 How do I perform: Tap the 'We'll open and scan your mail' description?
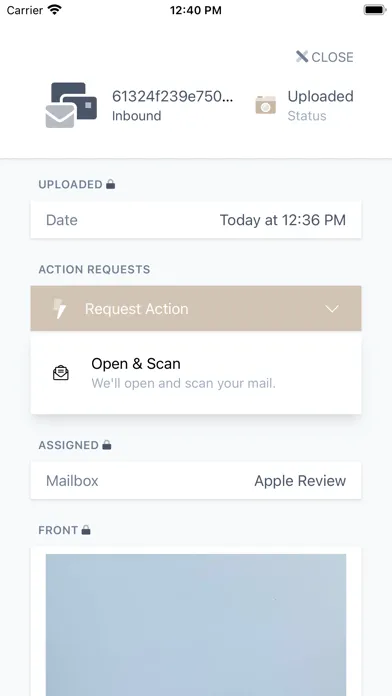[x=183, y=383]
